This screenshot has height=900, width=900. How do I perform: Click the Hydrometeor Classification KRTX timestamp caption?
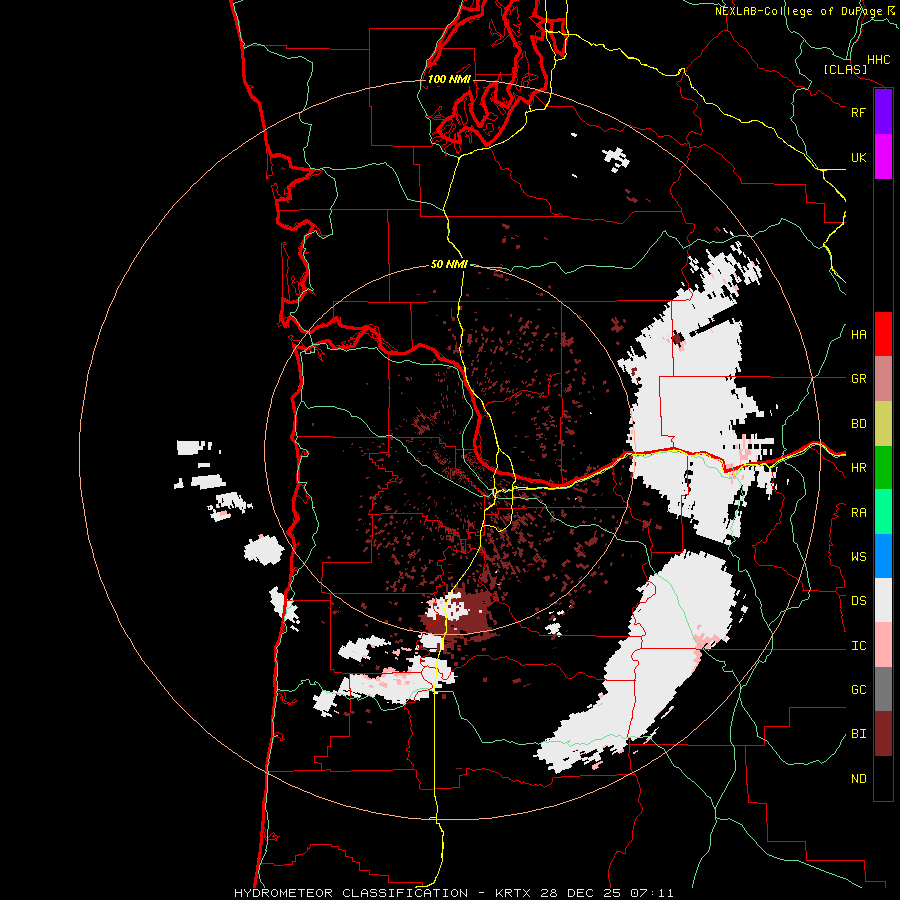point(453,893)
